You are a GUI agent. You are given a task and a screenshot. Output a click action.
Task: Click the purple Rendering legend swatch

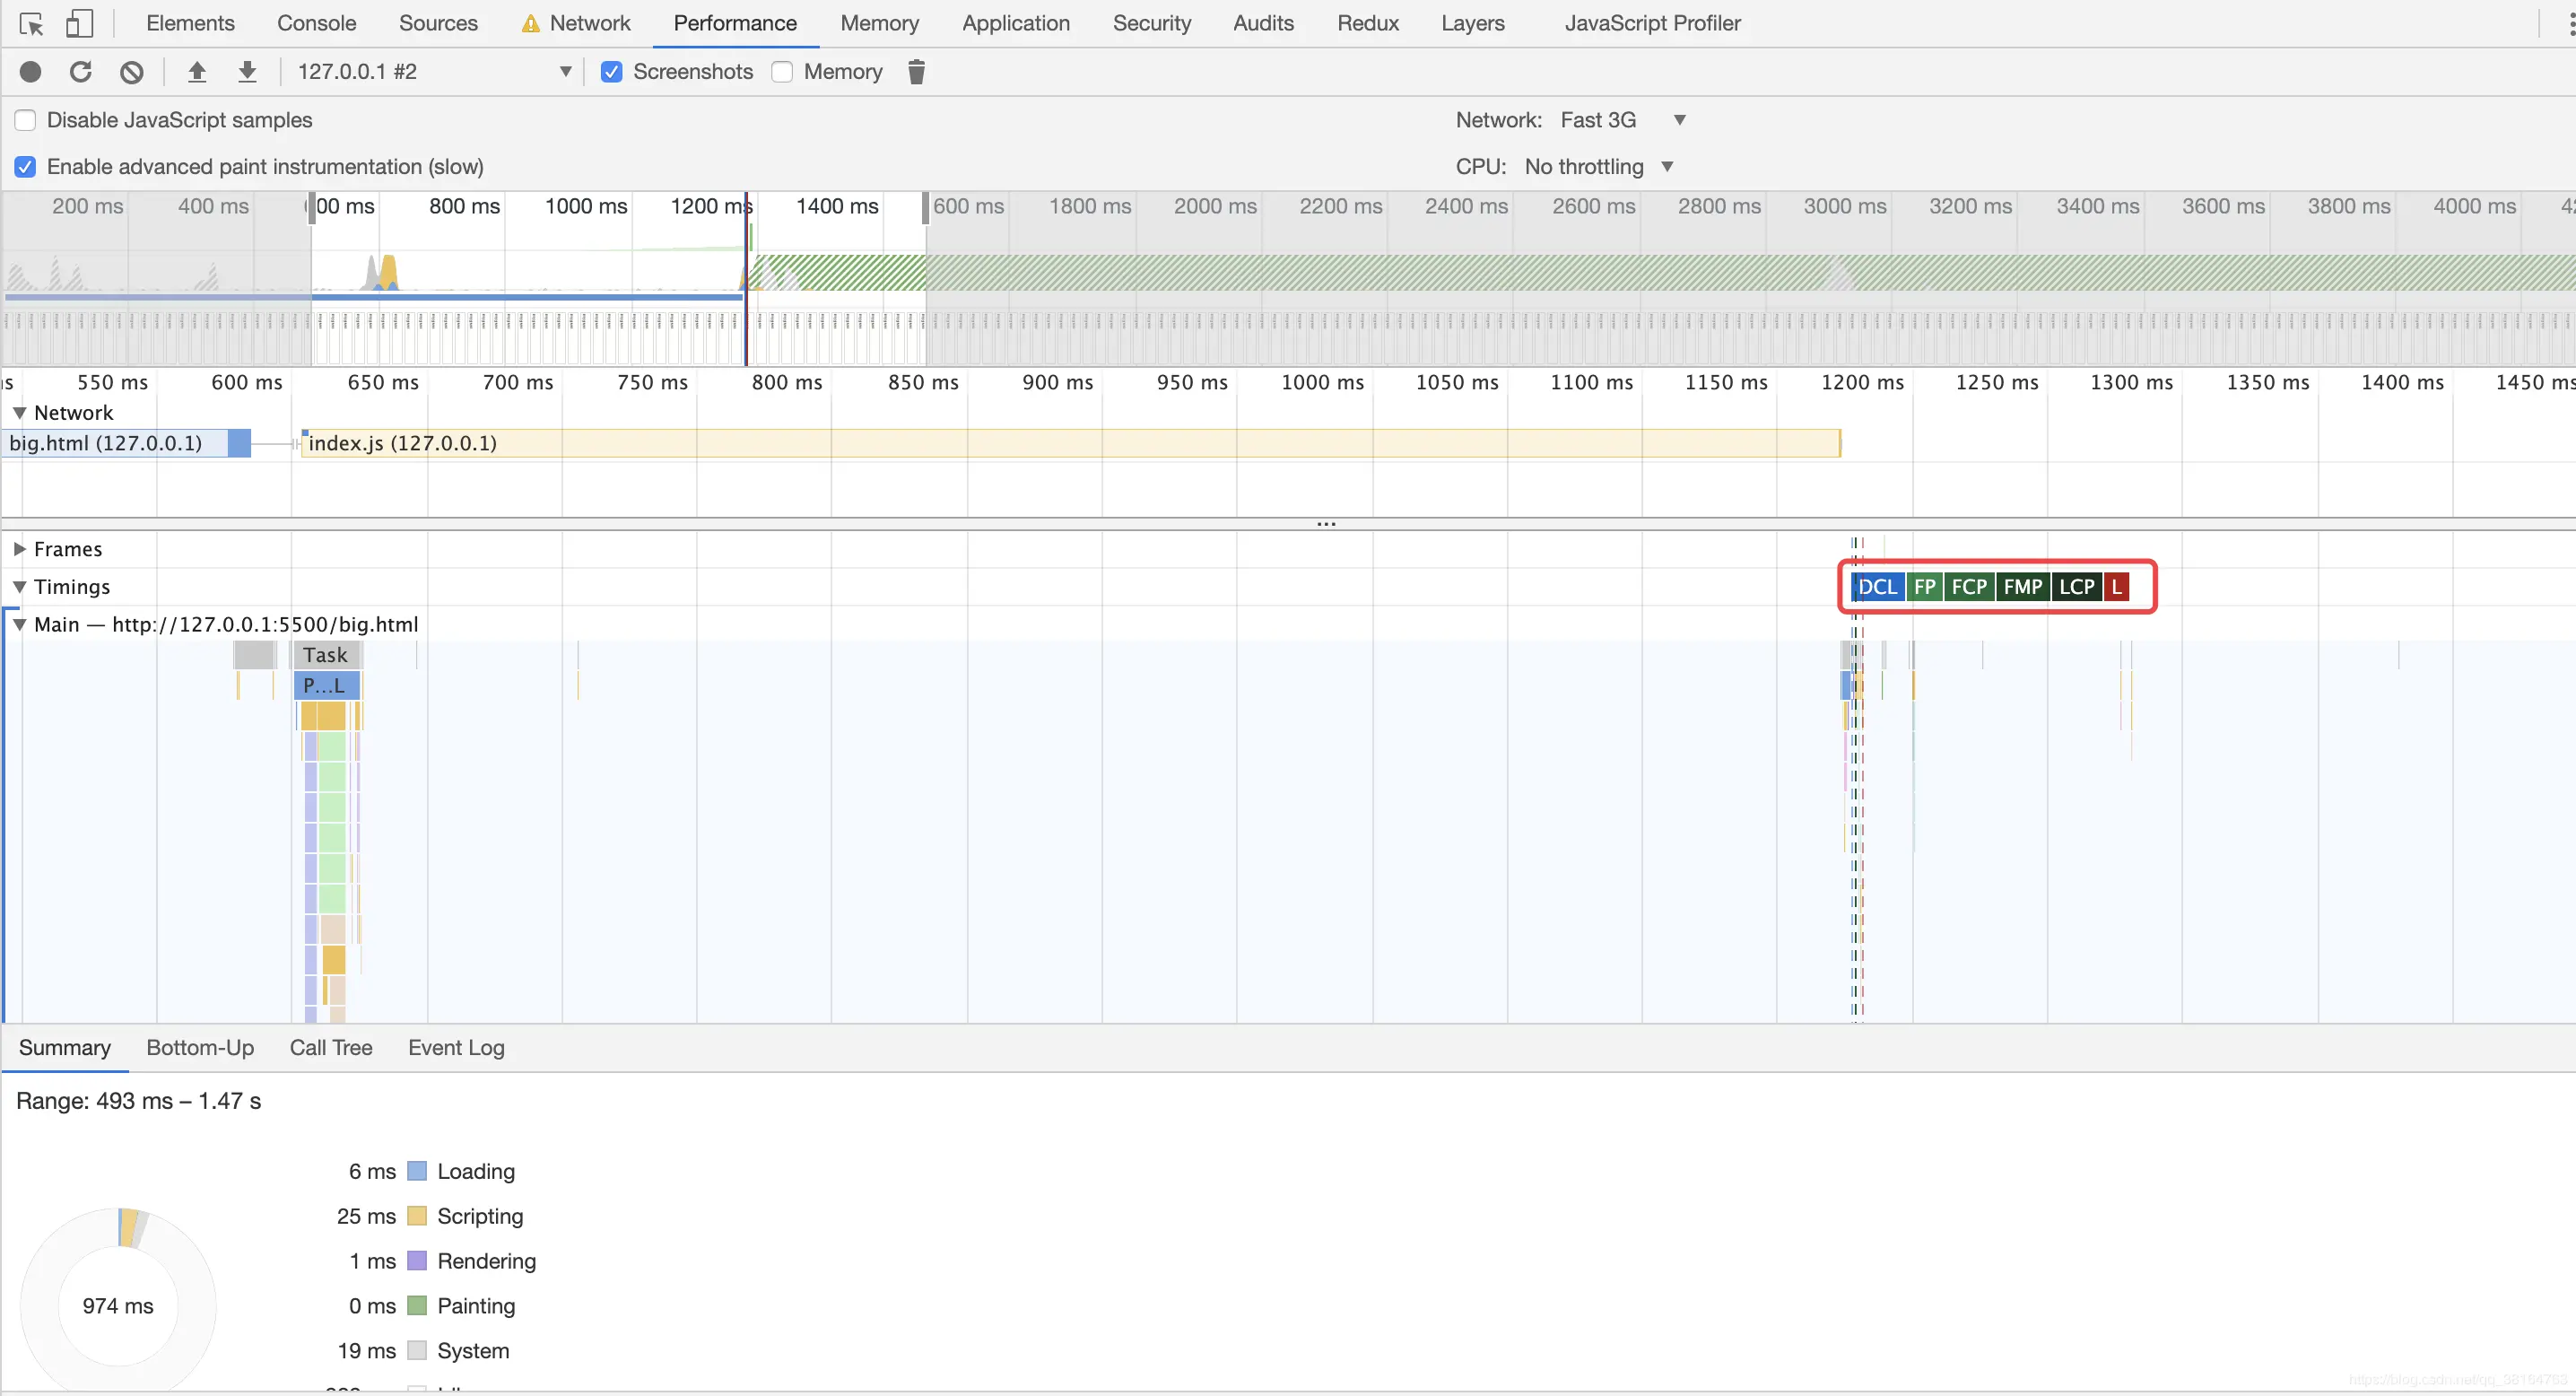(x=418, y=1261)
